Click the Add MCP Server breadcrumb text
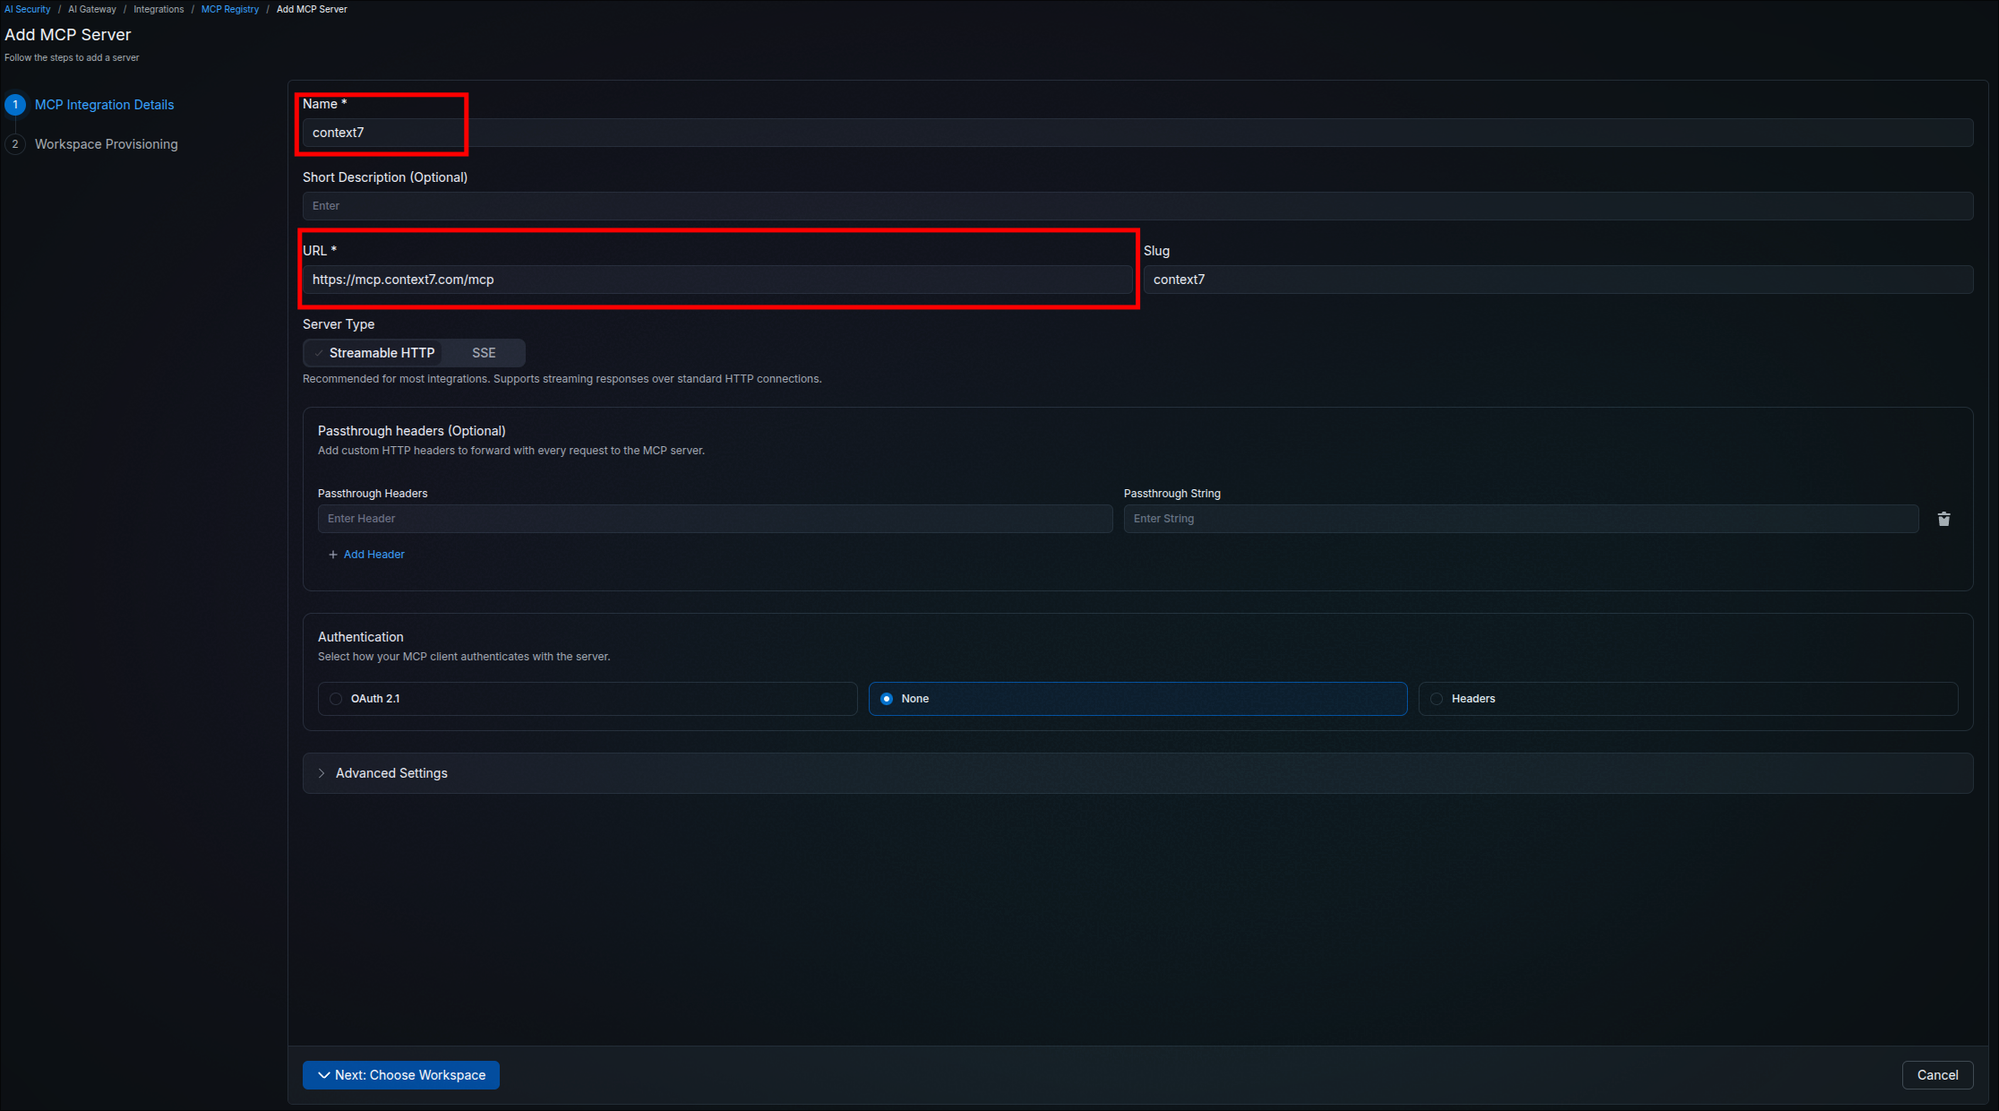The image size is (1999, 1111). click(312, 9)
